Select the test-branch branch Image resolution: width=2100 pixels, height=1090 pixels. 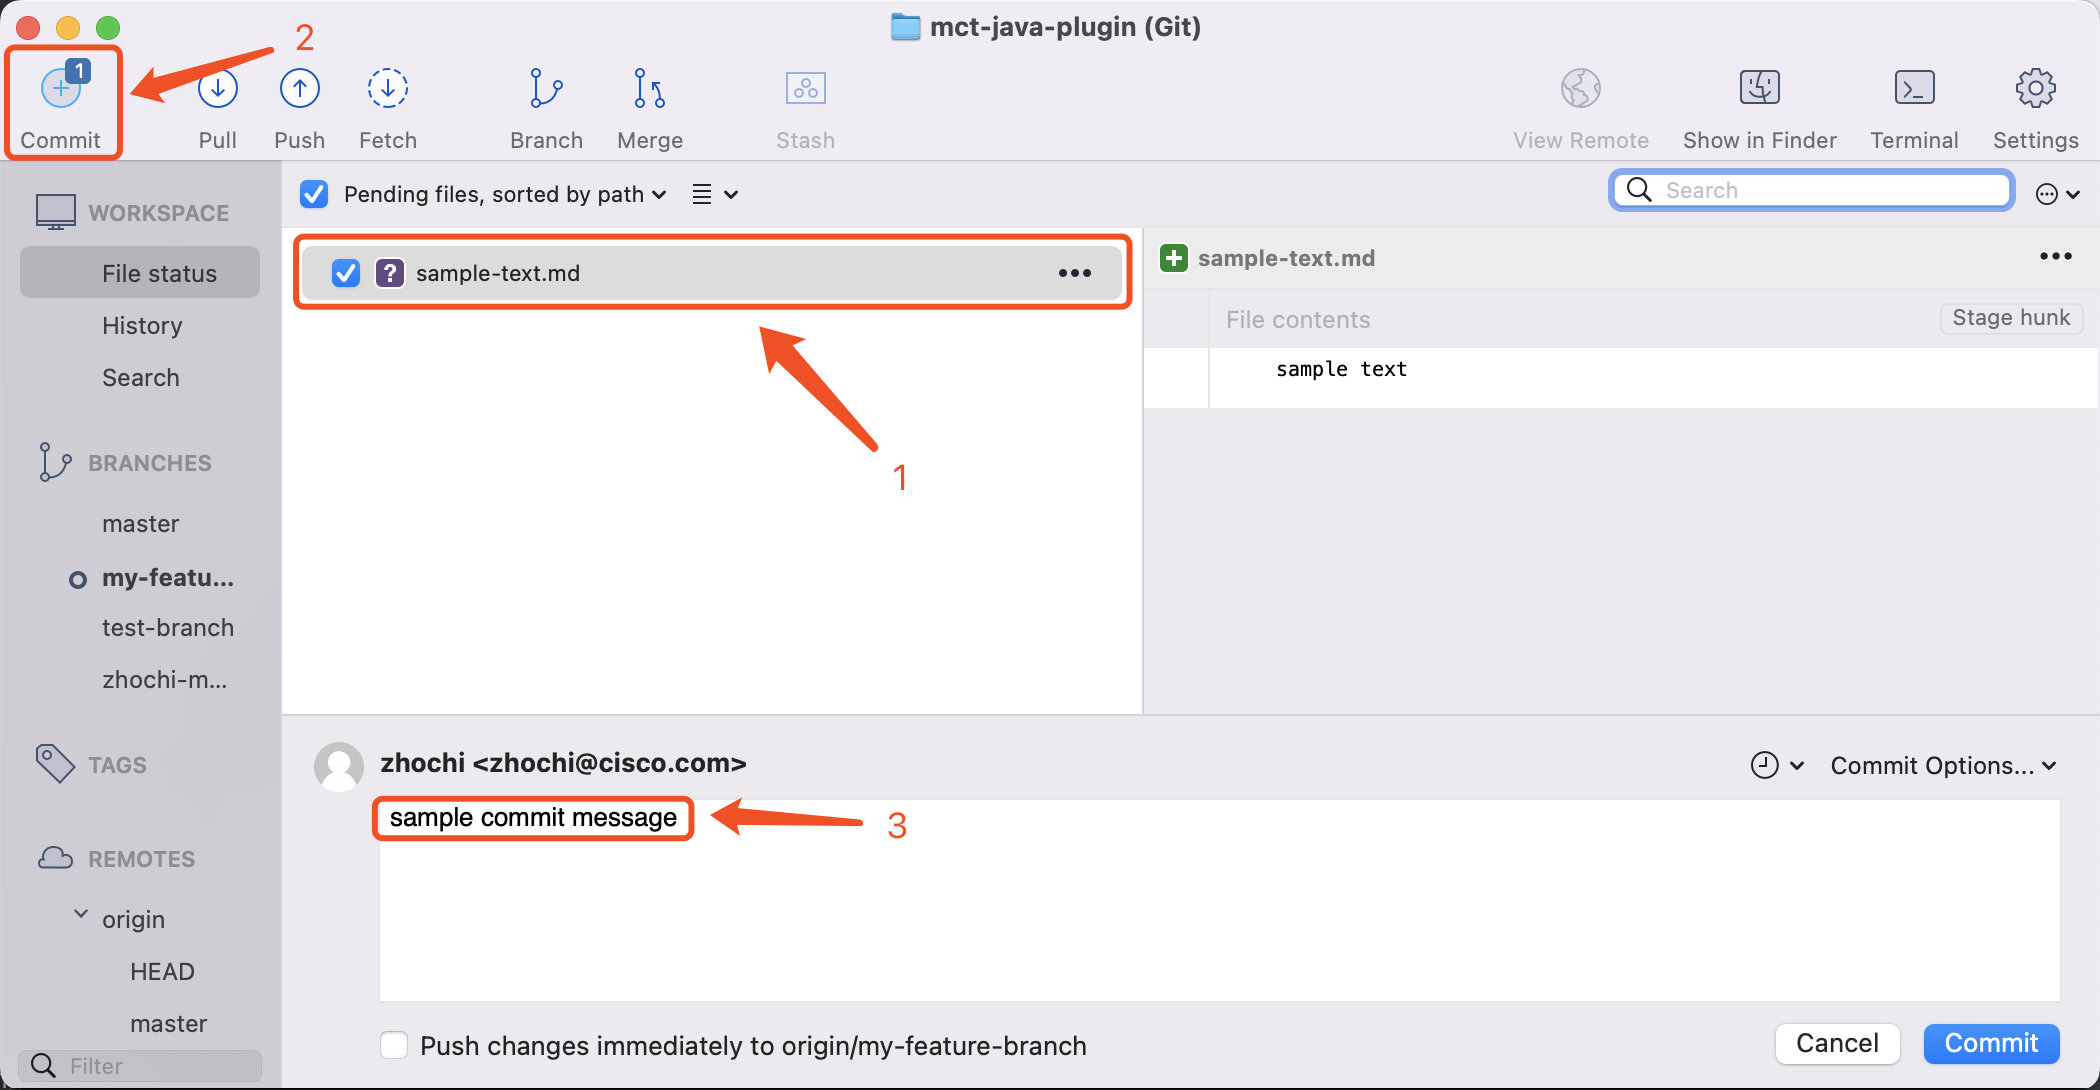(168, 628)
